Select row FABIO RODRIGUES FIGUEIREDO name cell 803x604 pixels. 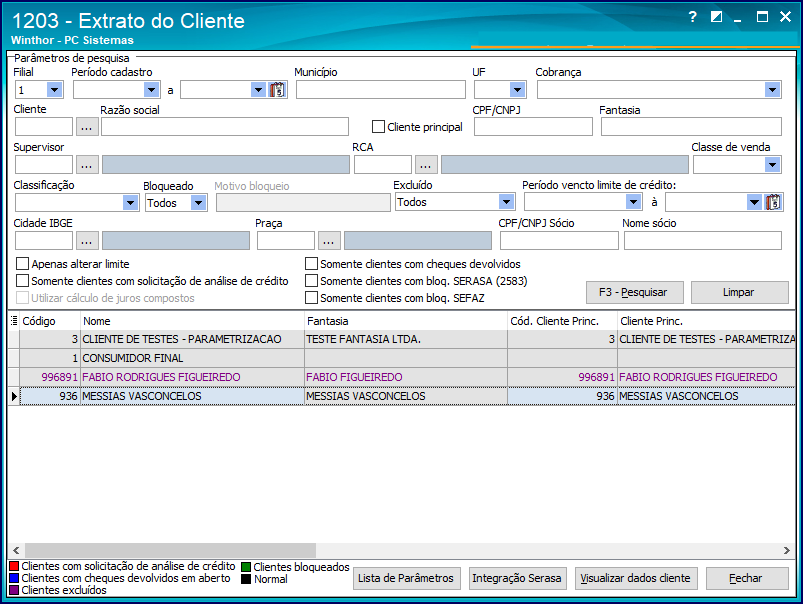click(x=192, y=377)
